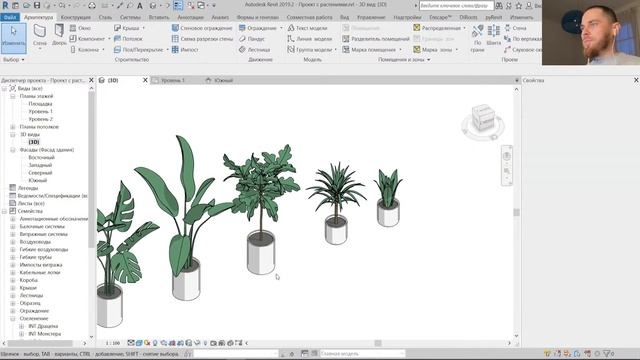Click the view scale 1:100 button
640x360 pixels.
(113, 343)
